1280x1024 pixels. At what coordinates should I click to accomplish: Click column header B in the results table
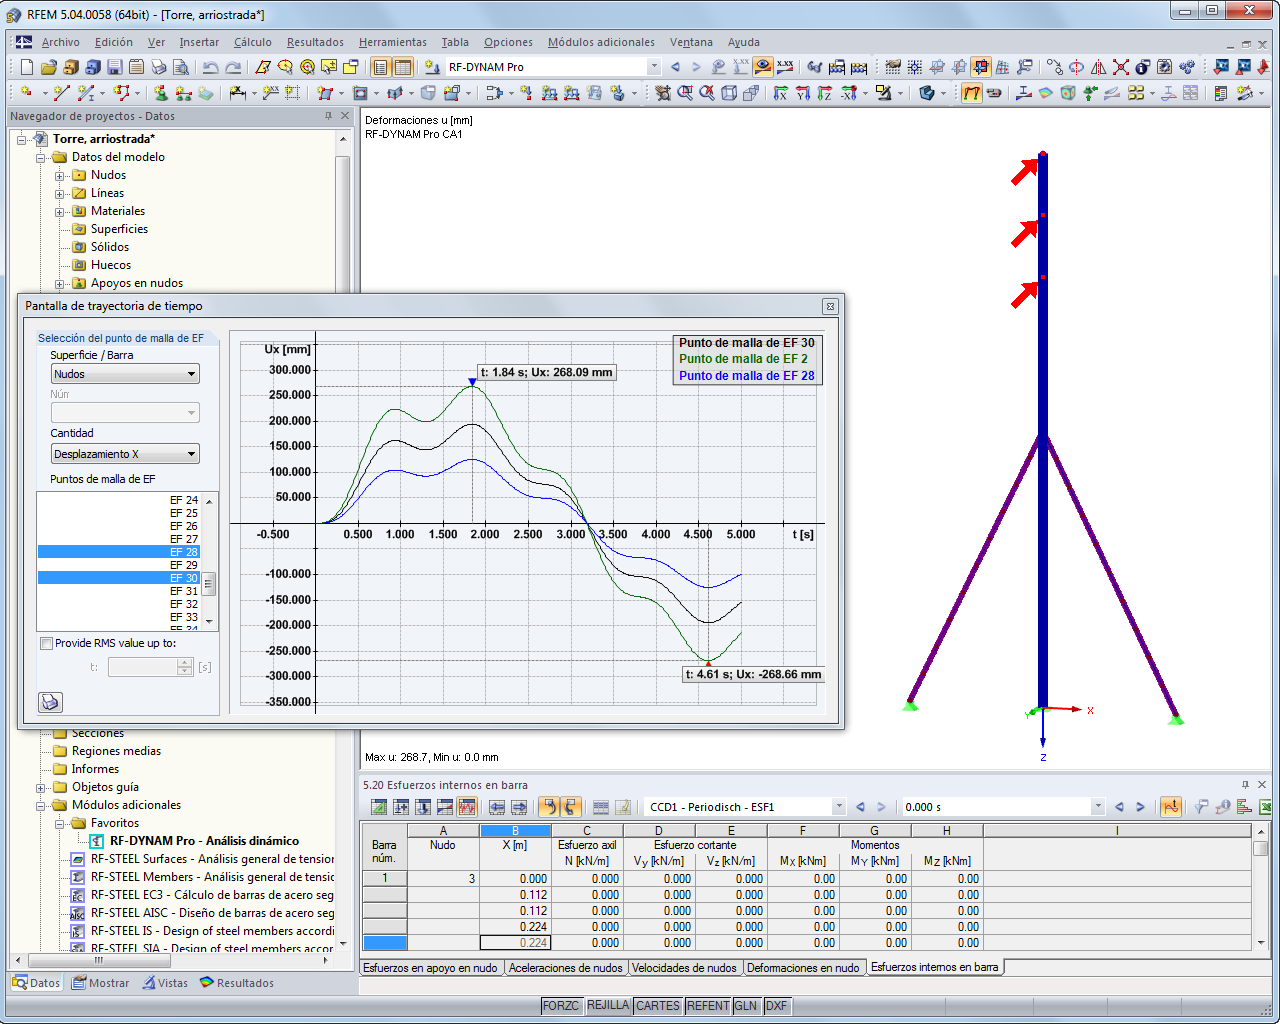click(515, 831)
